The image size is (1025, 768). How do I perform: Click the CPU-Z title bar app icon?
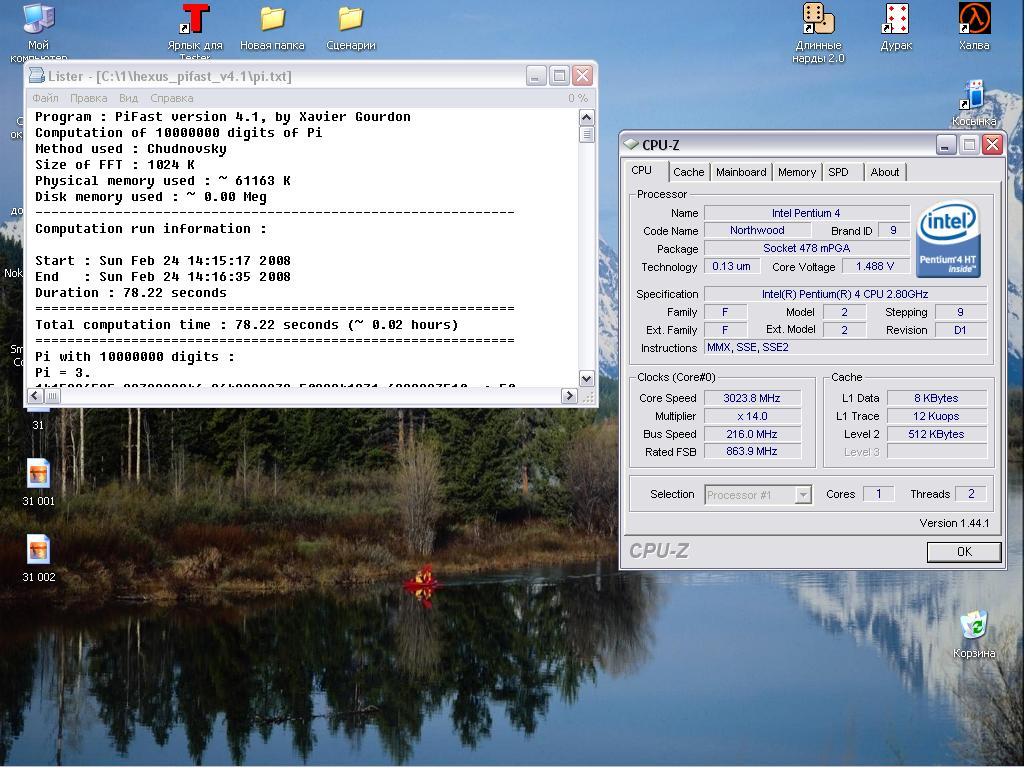[x=630, y=144]
